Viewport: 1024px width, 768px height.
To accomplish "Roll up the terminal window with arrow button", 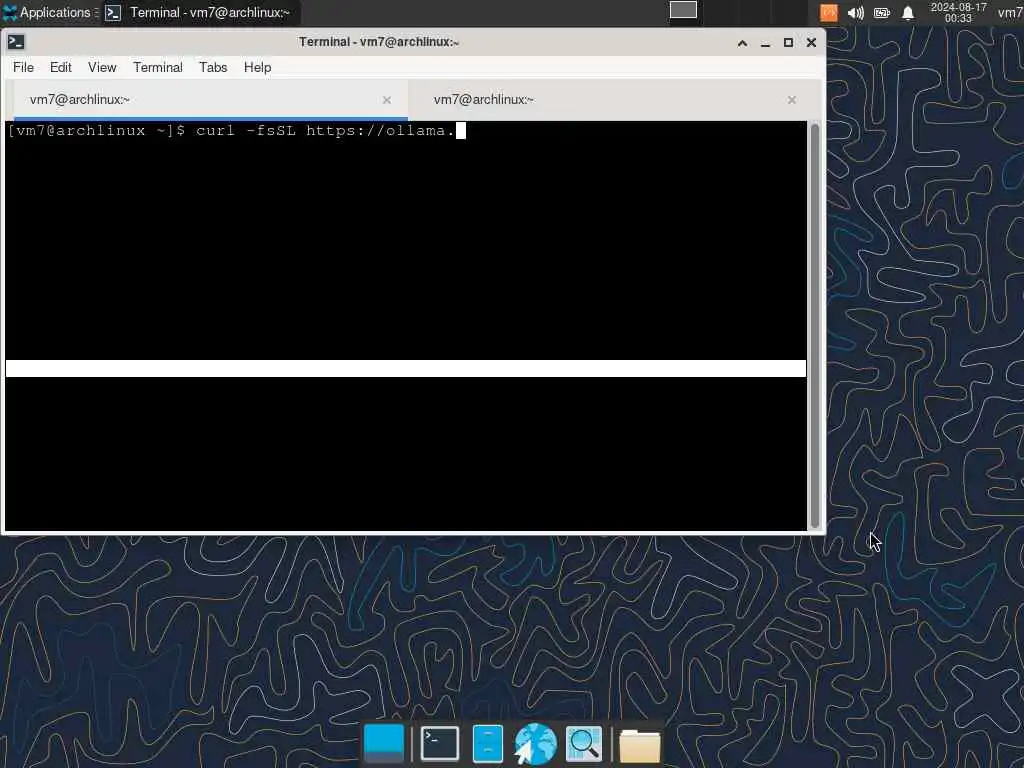I will [x=743, y=42].
